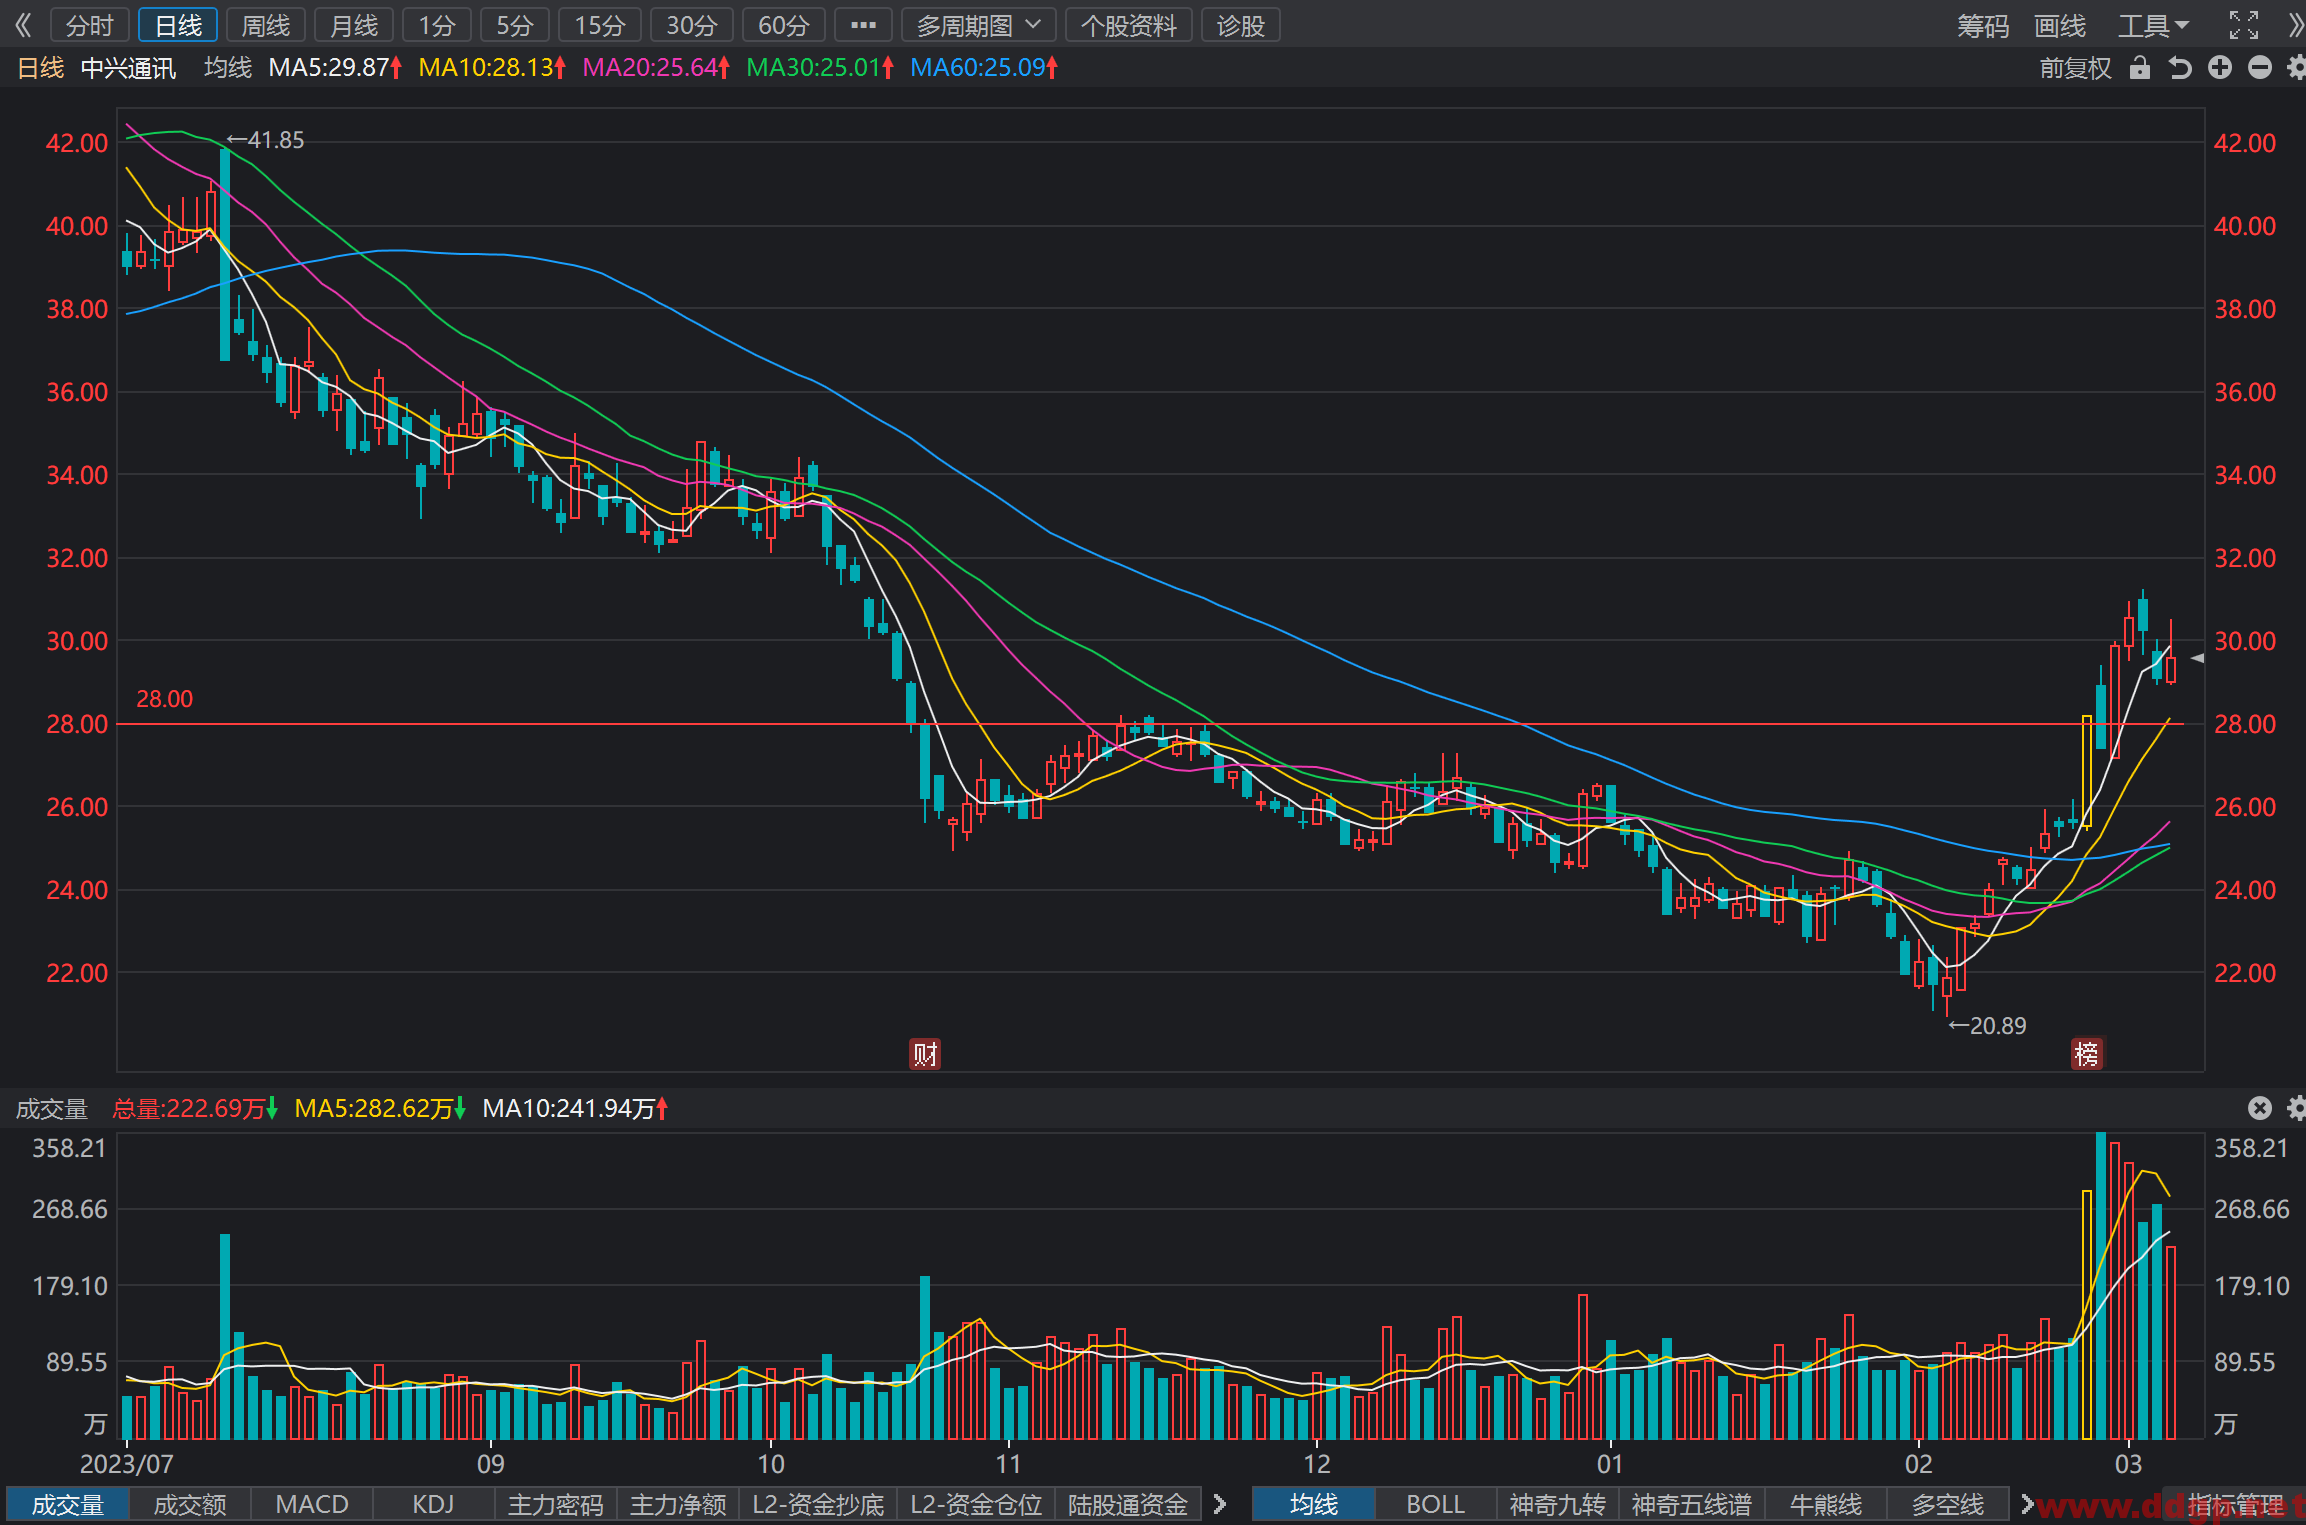2306x1525 pixels.
Task: Click the lock icon next to 前复权
Action: coord(2139,68)
